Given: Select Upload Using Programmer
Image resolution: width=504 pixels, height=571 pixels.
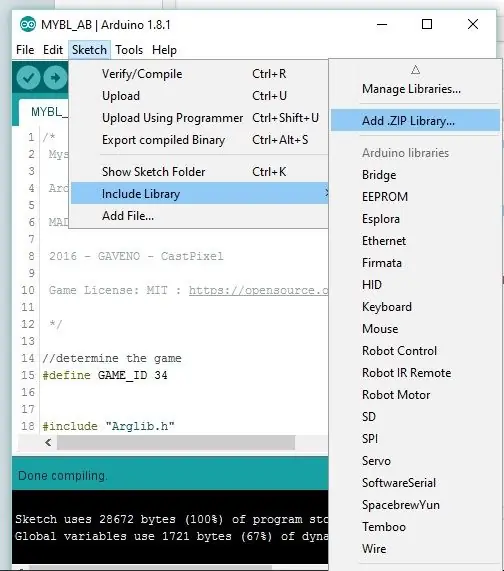Looking at the screenshot, I should [199, 118].
